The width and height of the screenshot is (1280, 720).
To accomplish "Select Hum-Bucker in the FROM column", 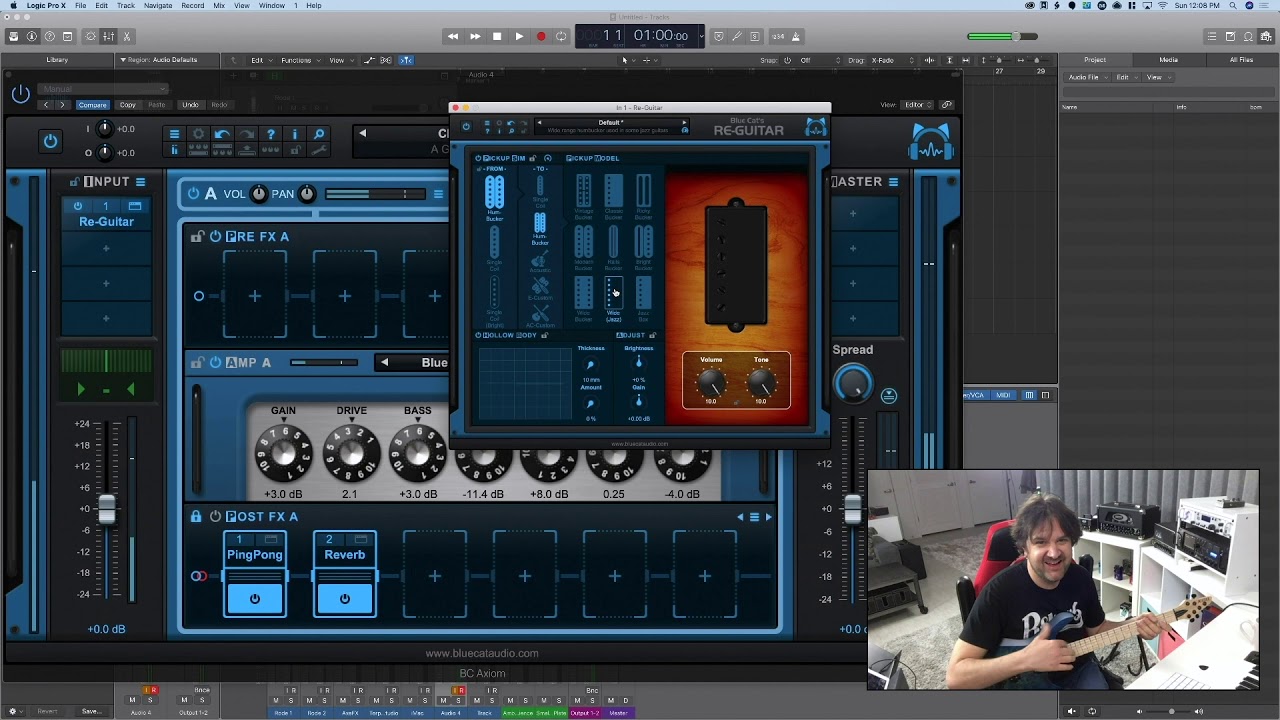I will [x=494, y=197].
